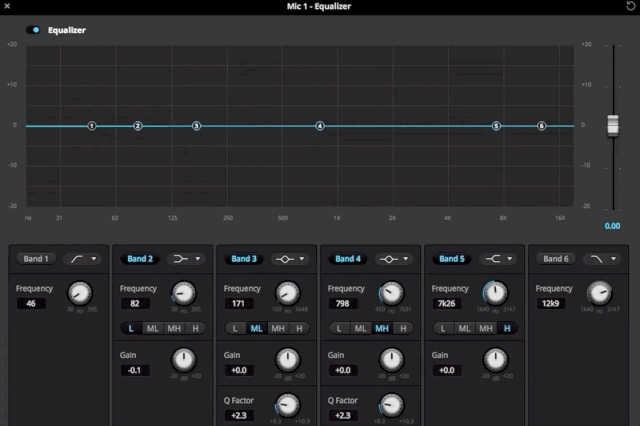Select band node 1 on the EQ graph
640x426 pixels.
coord(92,126)
